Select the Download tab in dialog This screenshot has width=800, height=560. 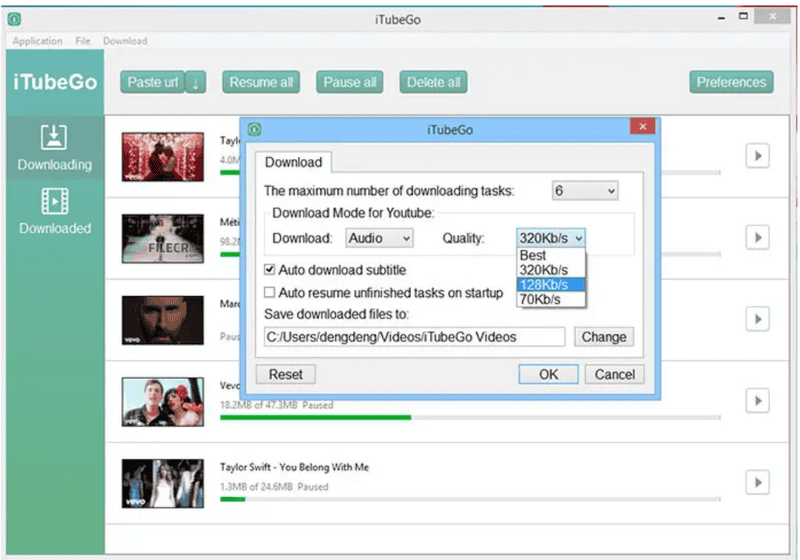pyautogui.click(x=293, y=162)
